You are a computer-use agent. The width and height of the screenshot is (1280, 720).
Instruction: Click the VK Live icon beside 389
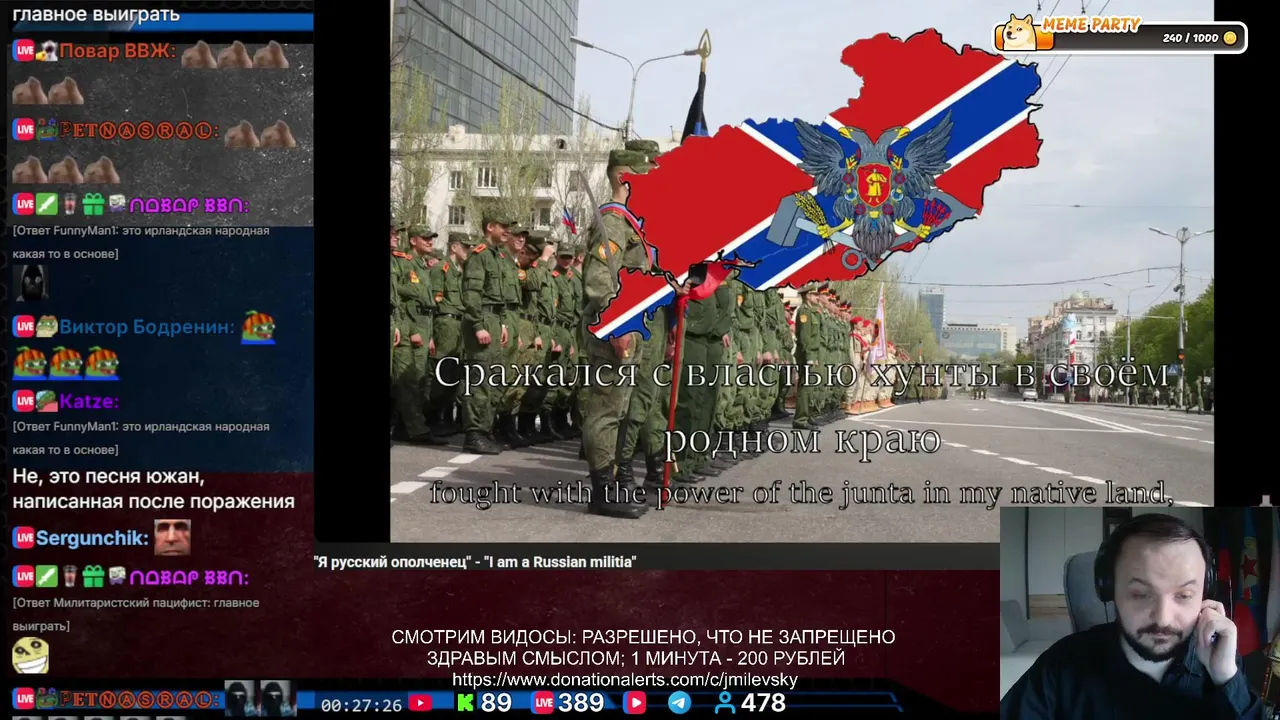pos(543,703)
